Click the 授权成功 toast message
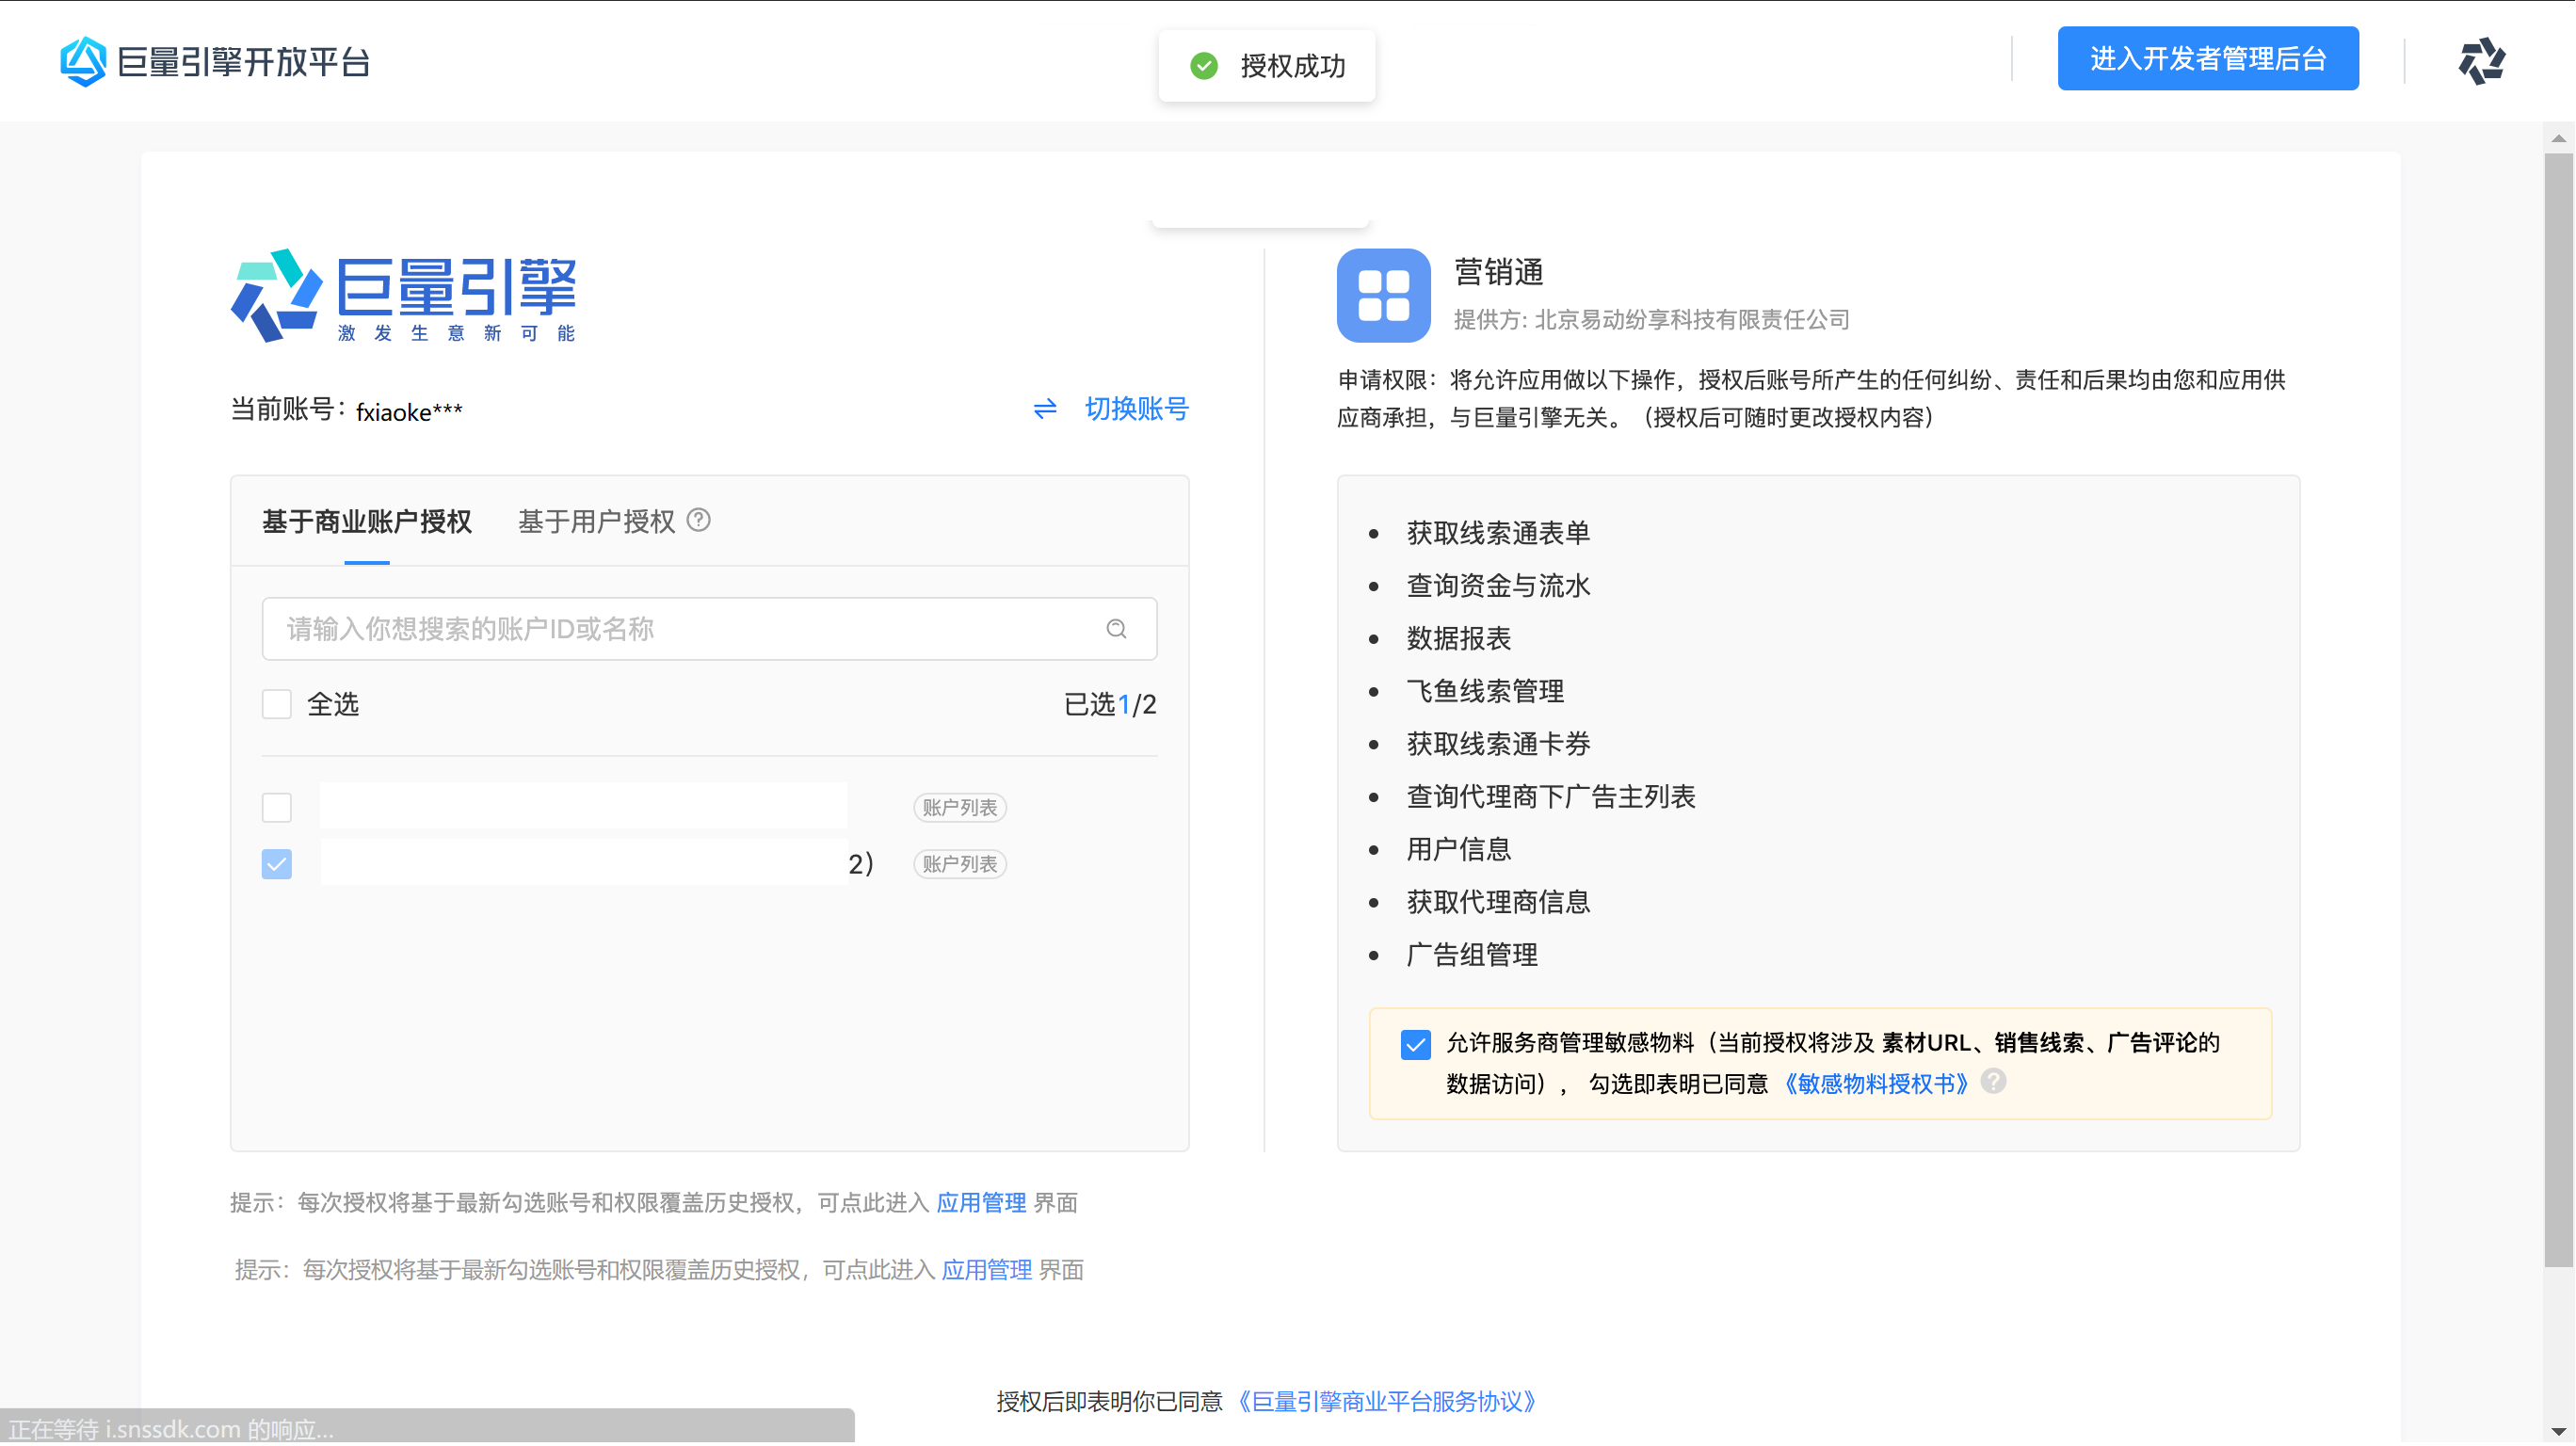2576x1446 pixels. pos(1266,66)
